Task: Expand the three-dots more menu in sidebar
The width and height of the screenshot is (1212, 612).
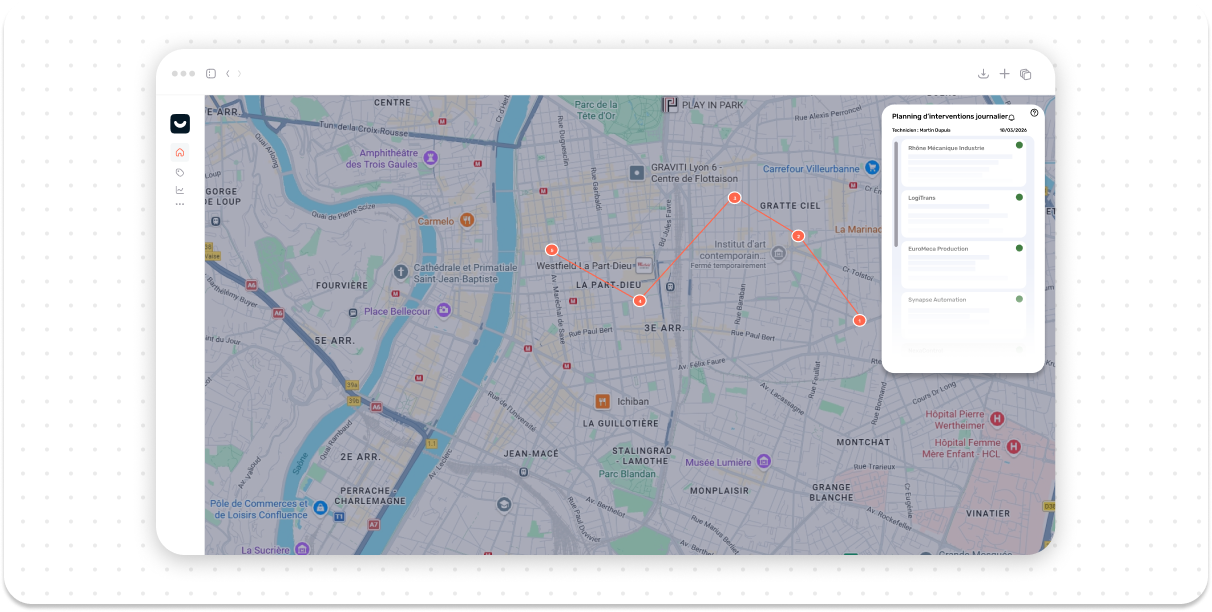Action: click(180, 204)
